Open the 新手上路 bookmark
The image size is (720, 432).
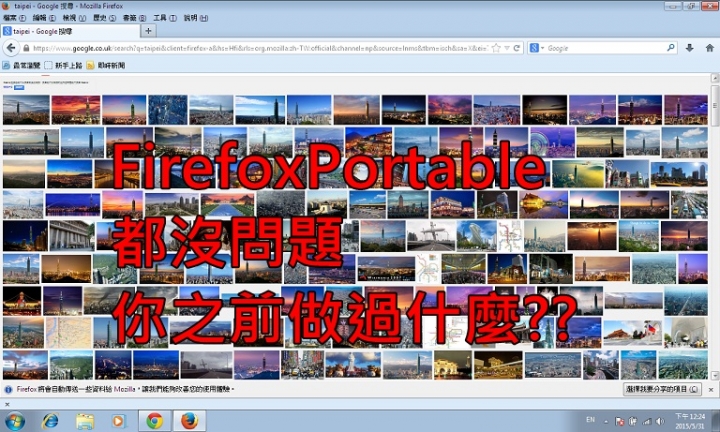tap(63, 65)
